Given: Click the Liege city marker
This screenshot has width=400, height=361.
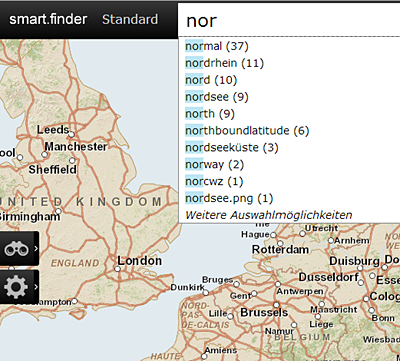Looking at the screenshot, I should [318, 316].
